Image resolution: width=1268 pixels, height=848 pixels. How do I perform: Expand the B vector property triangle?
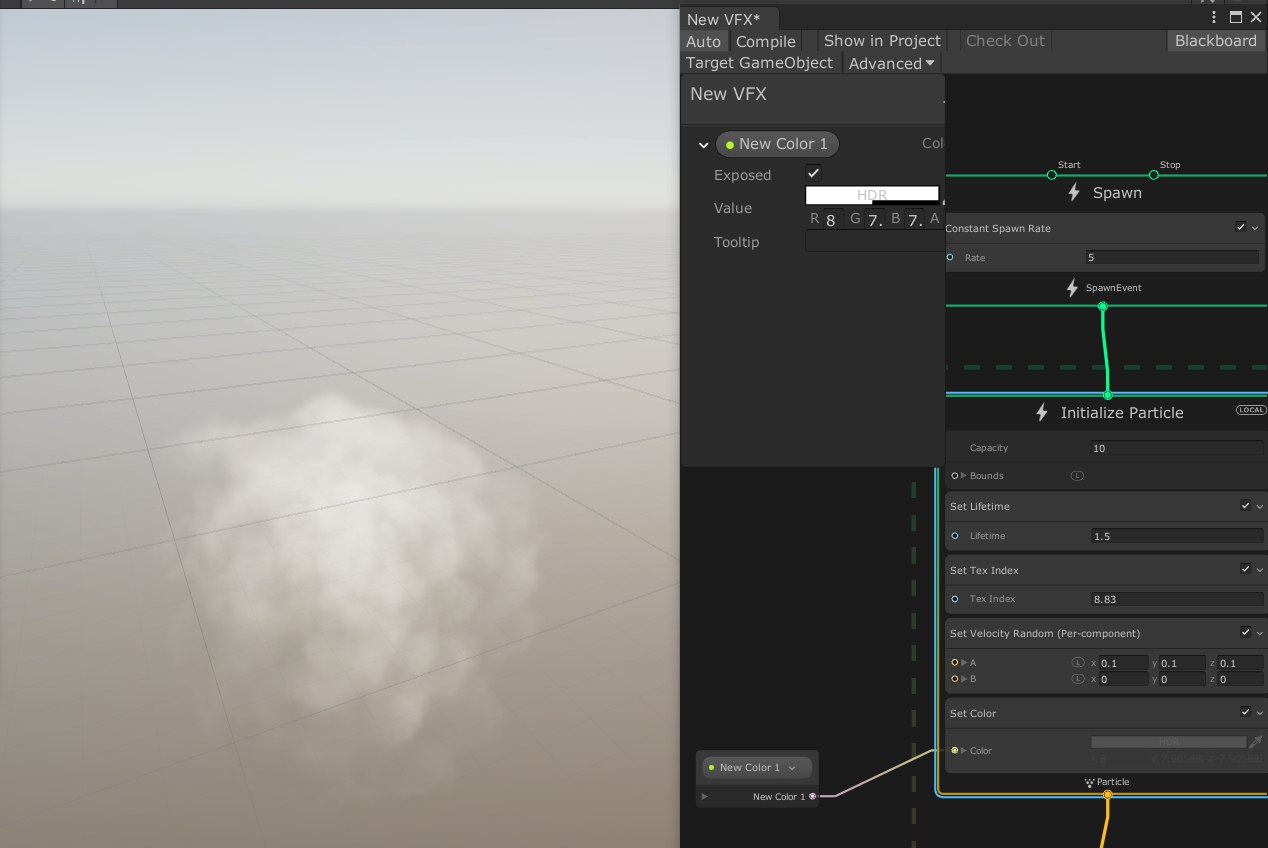[964, 679]
